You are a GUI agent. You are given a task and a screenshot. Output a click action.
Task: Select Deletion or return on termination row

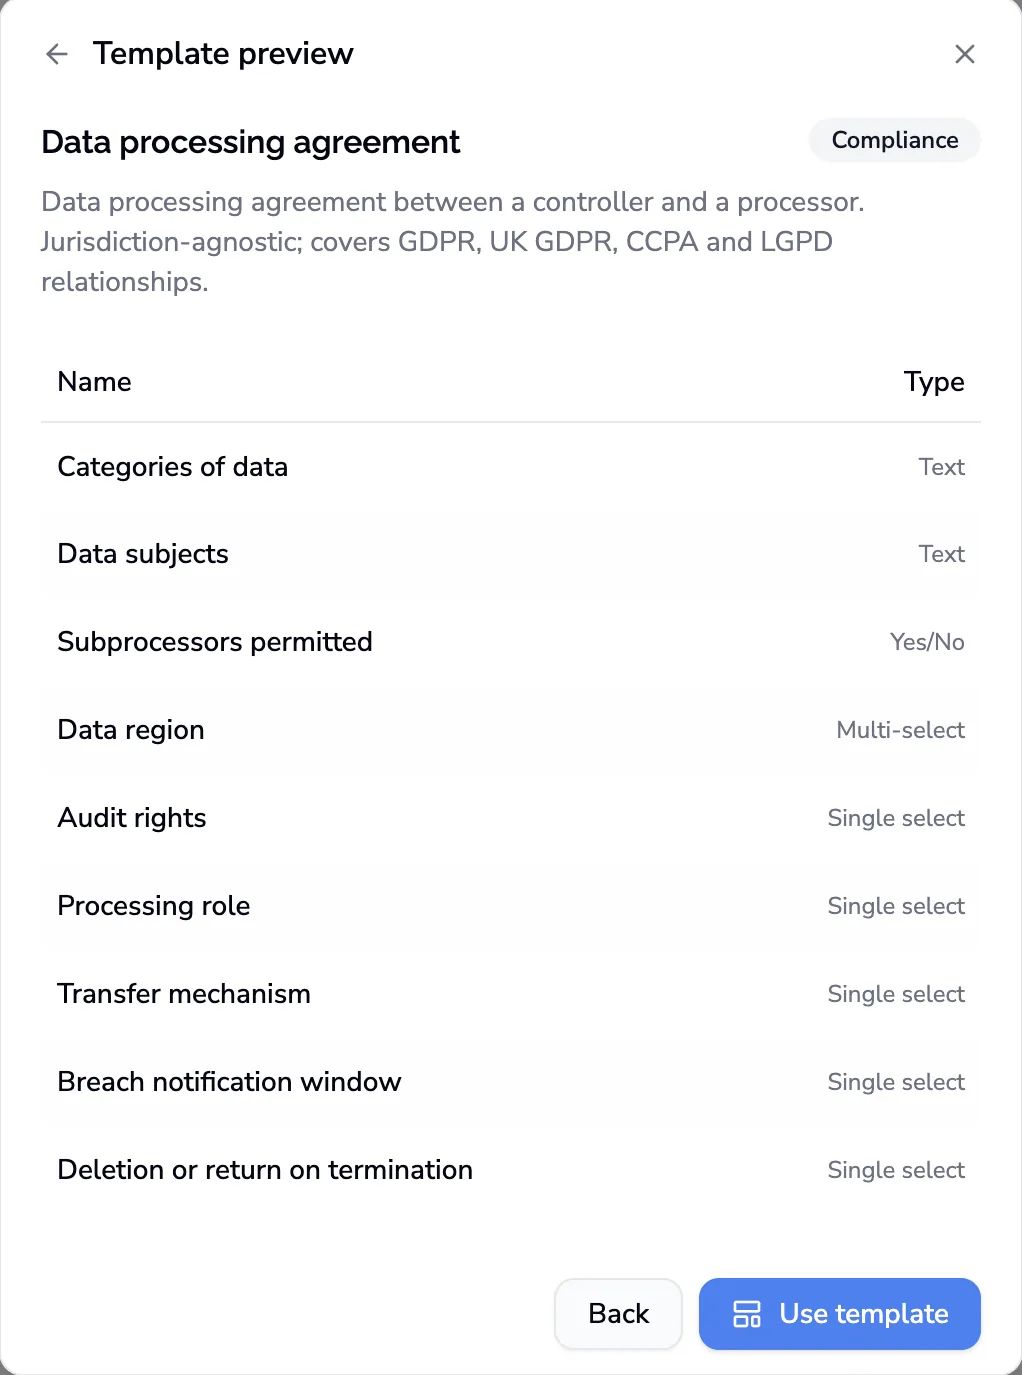point(511,1170)
